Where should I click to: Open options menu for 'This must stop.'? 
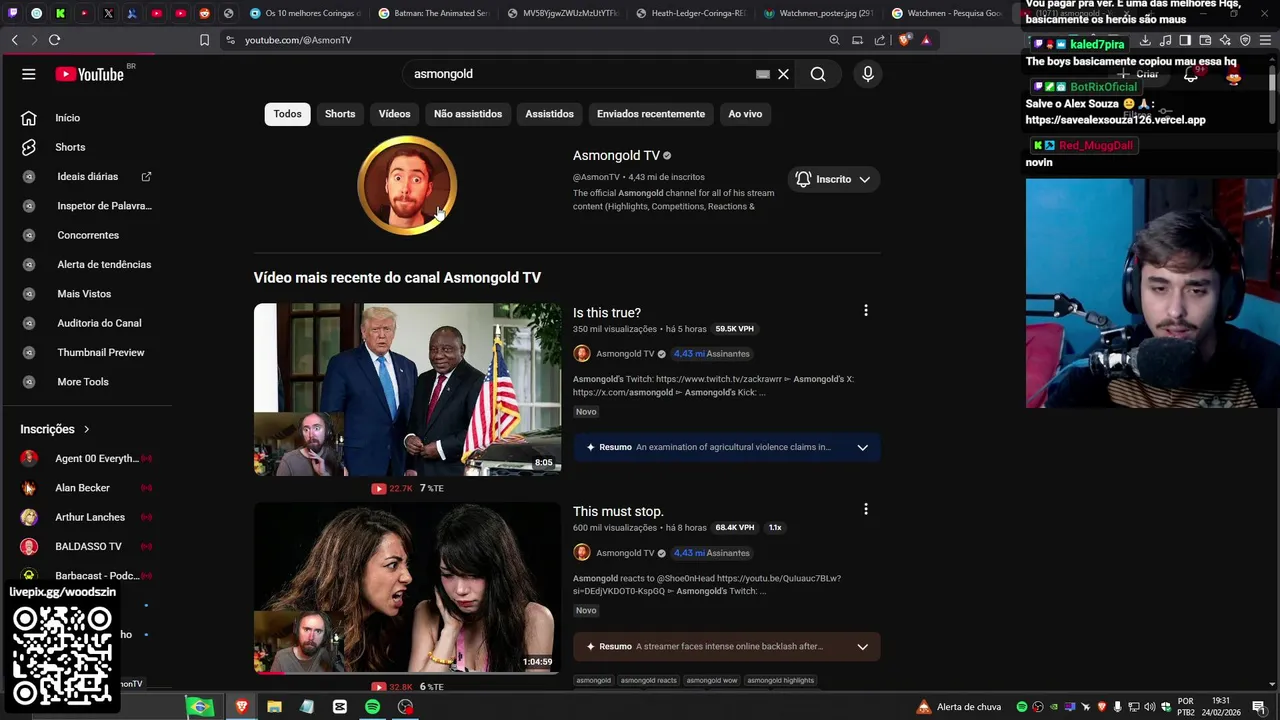[x=866, y=509]
